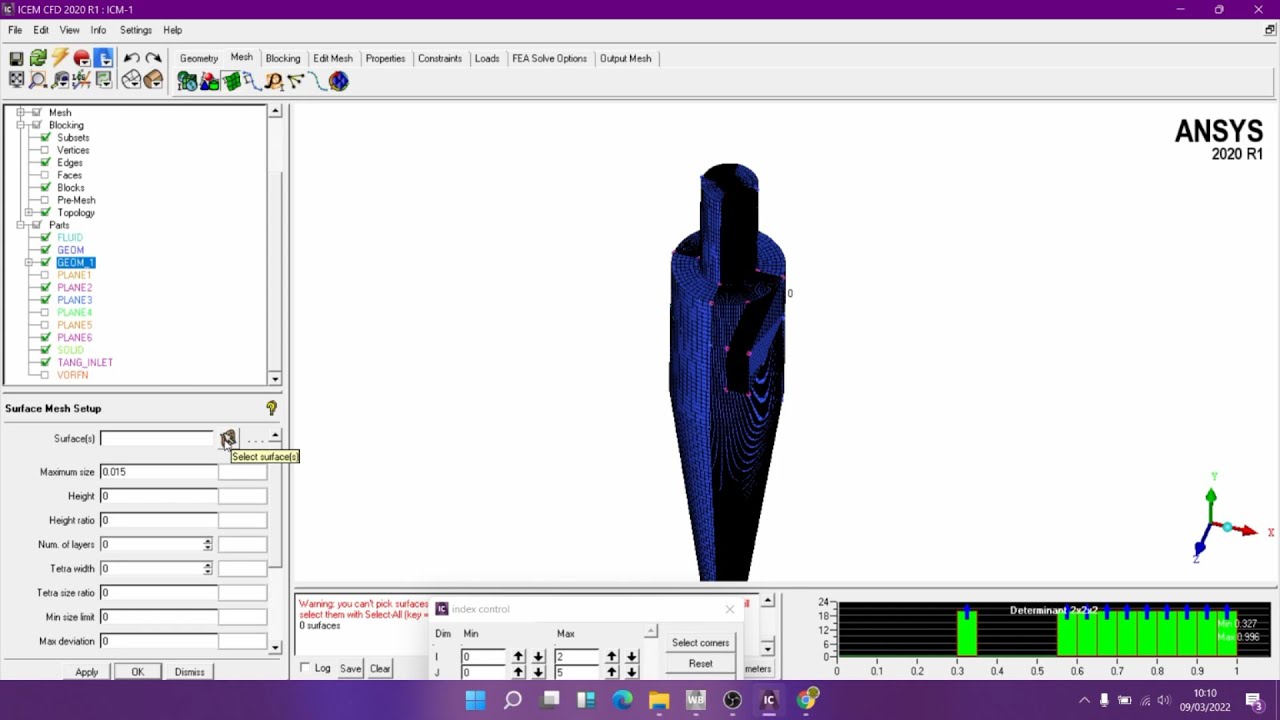1280x720 pixels.
Task: Click the Surface Mesh Setup help icon
Action: pyautogui.click(x=271, y=408)
